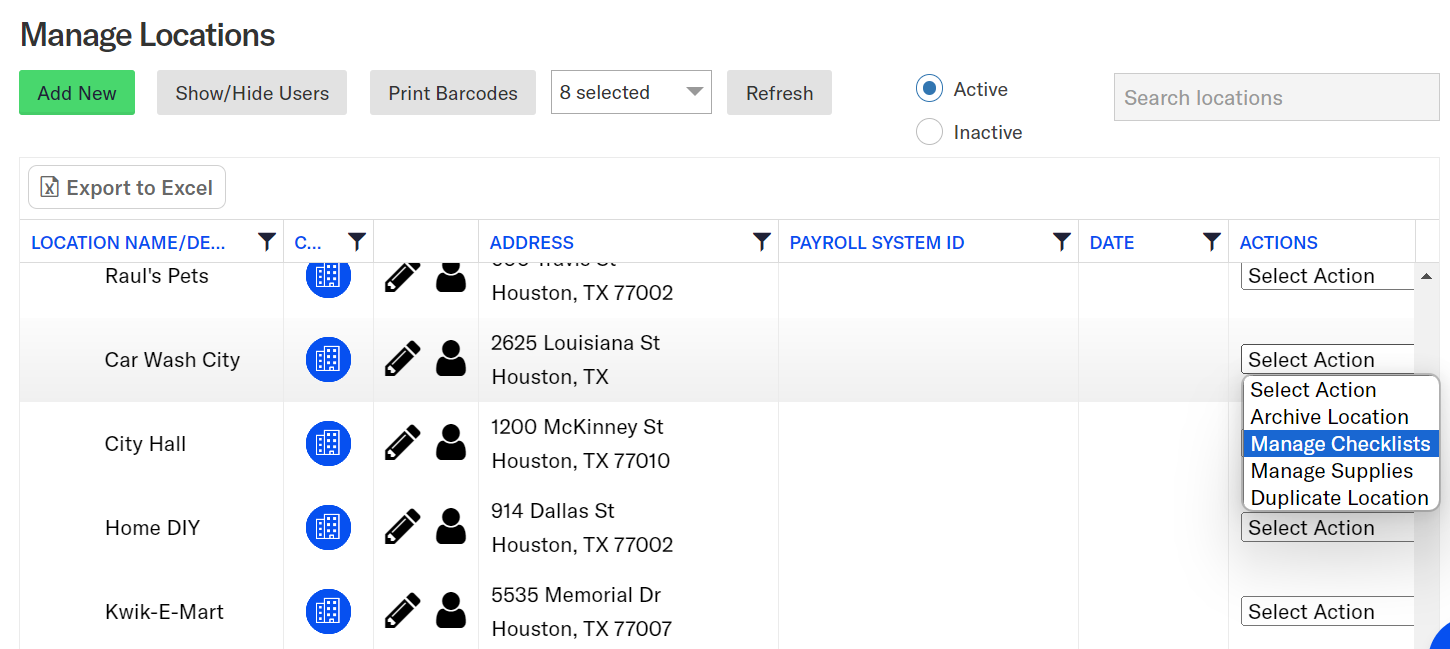
Task: Click Export to Excel
Action: 127,188
